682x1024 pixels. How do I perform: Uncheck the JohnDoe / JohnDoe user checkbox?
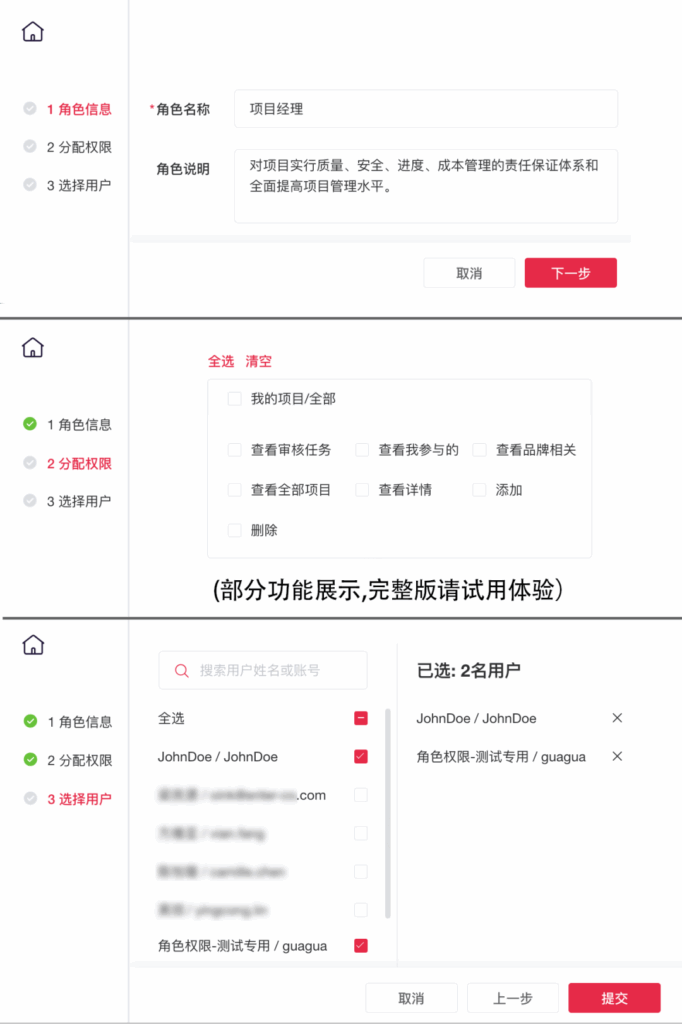(360, 757)
